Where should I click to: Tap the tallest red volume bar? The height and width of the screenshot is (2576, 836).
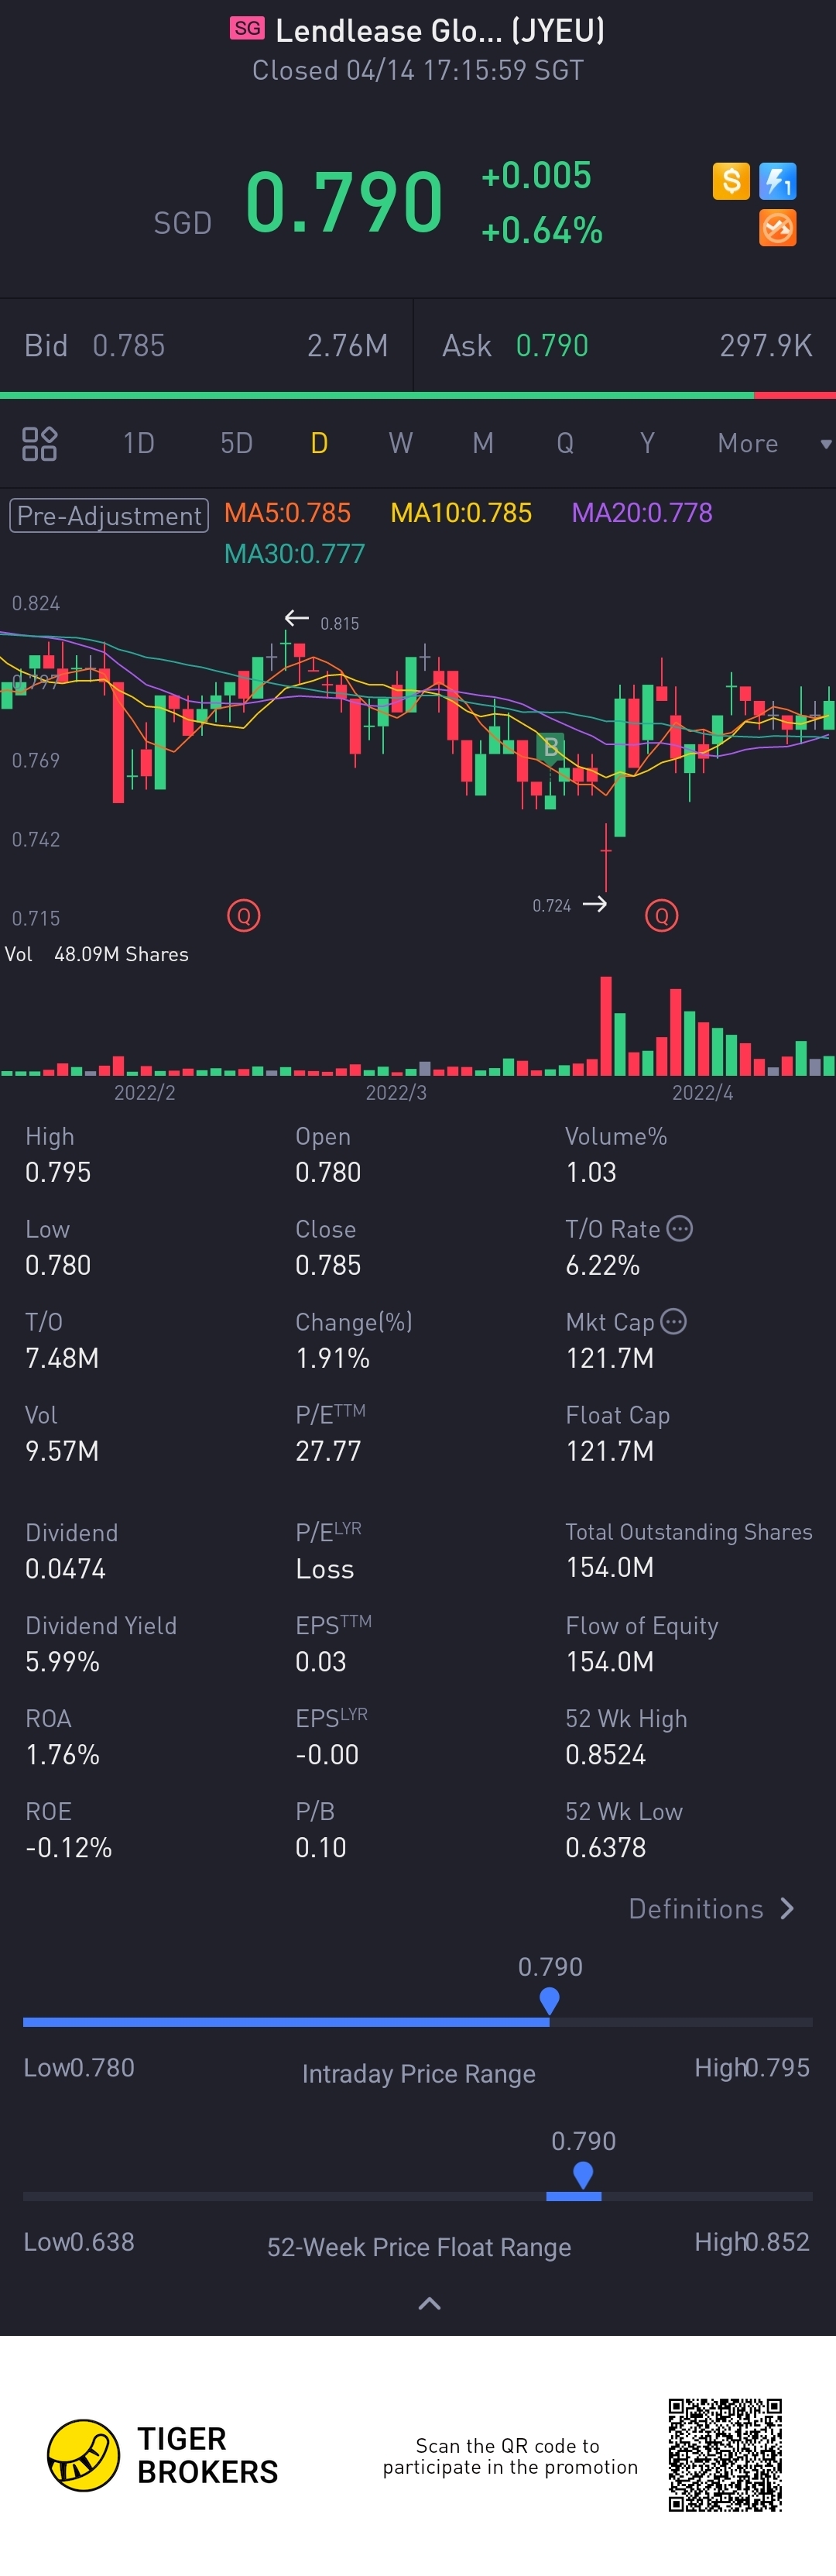tap(606, 1025)
